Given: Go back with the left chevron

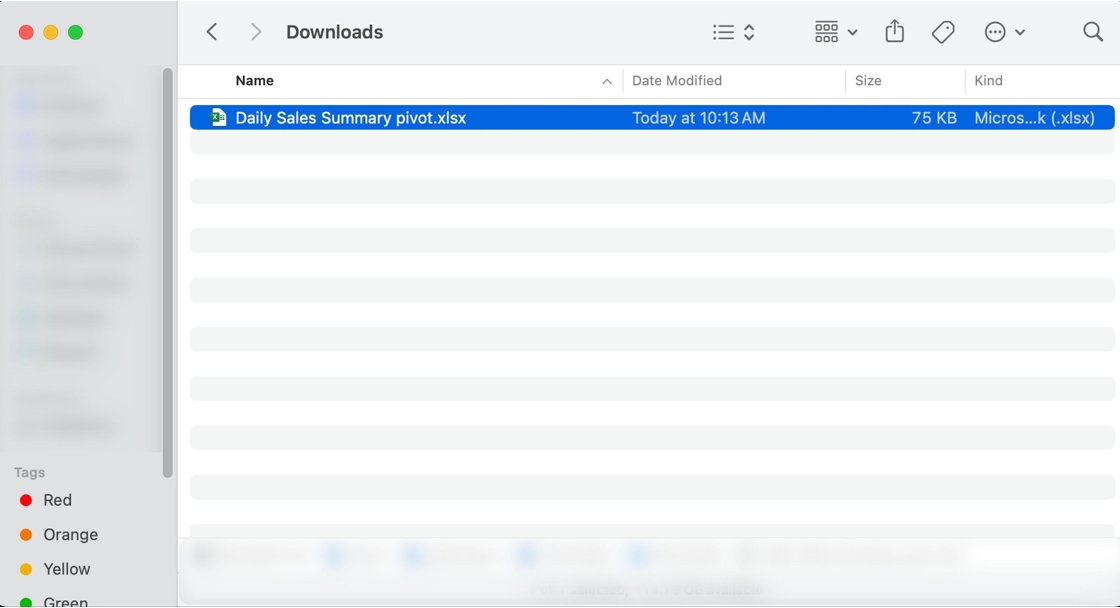Looking at the screenshot, I should point(212,32).
